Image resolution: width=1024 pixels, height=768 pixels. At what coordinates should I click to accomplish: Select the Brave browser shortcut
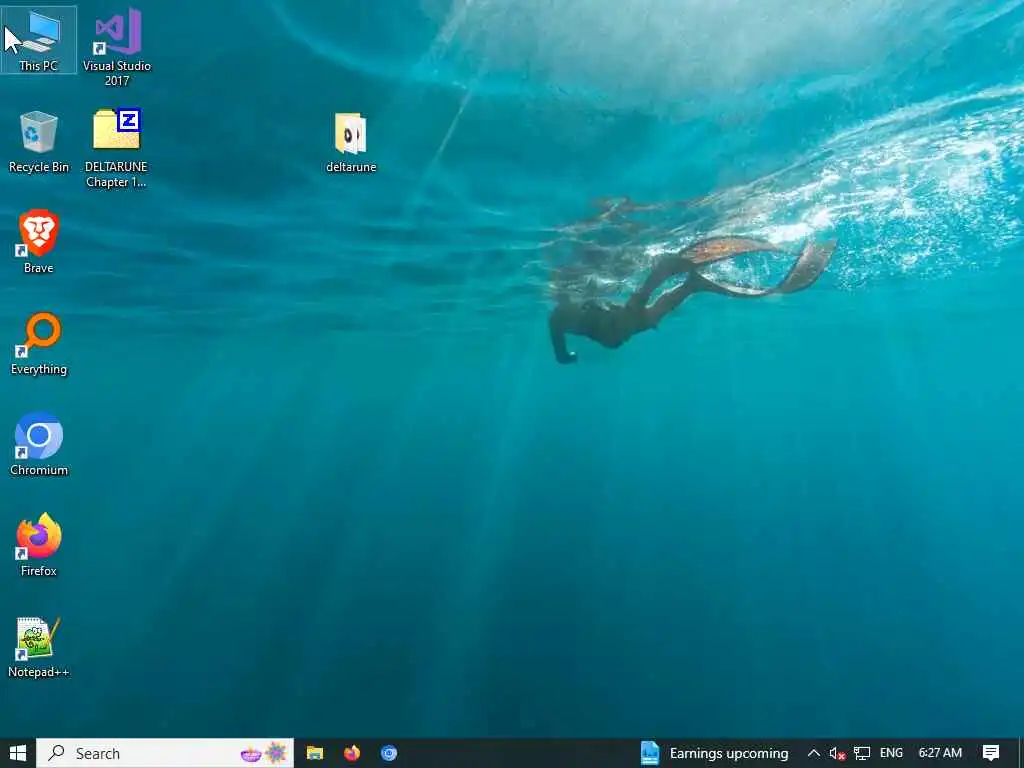click(x=39, y=242)
